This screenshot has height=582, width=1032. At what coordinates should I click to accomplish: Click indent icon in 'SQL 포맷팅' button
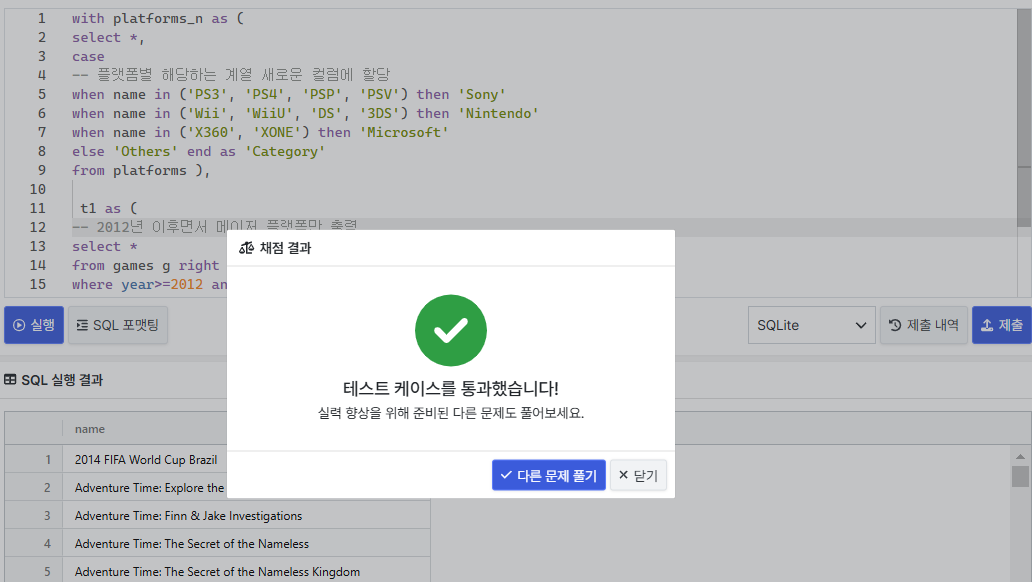click(x=82, y=325)
